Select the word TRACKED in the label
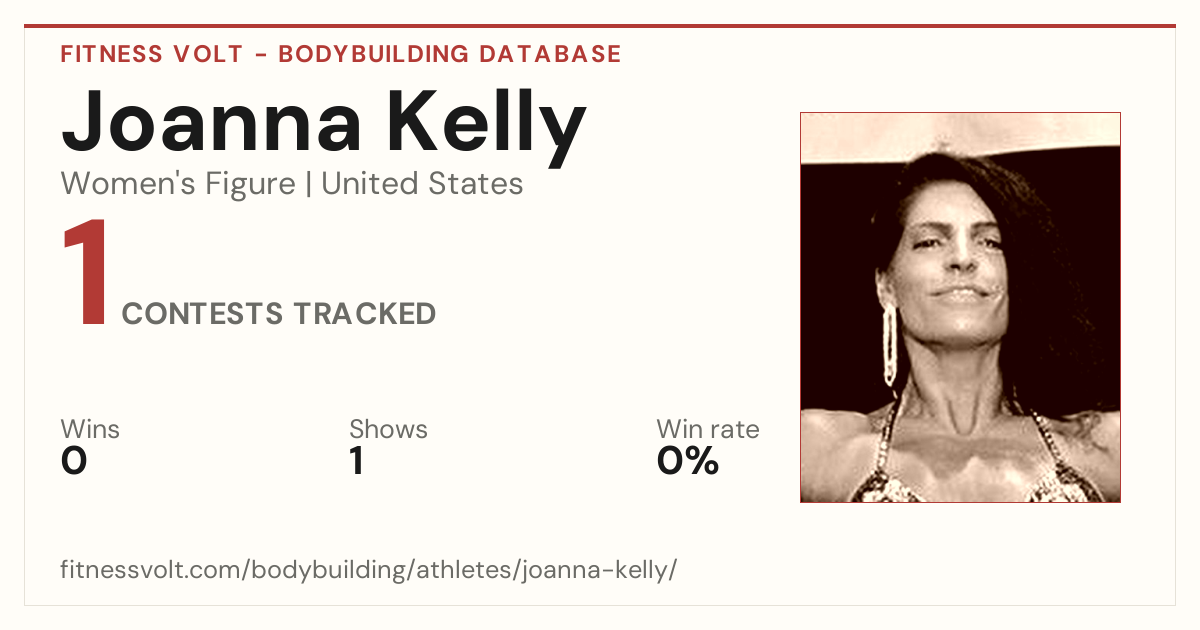The image size is (1200, 630). 365,314
